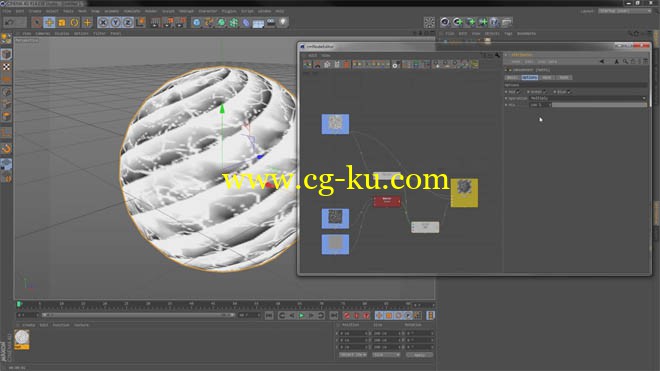Click the timeline preview range bar
The height and width of the screenshot is (371, 660).
click(138, 315)
